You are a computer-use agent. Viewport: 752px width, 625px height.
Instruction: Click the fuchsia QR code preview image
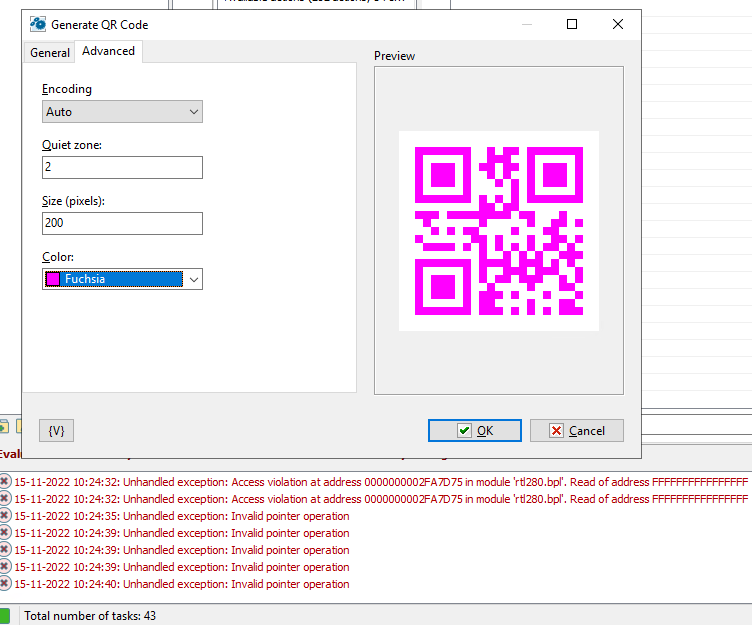click(x=498, y=231)
